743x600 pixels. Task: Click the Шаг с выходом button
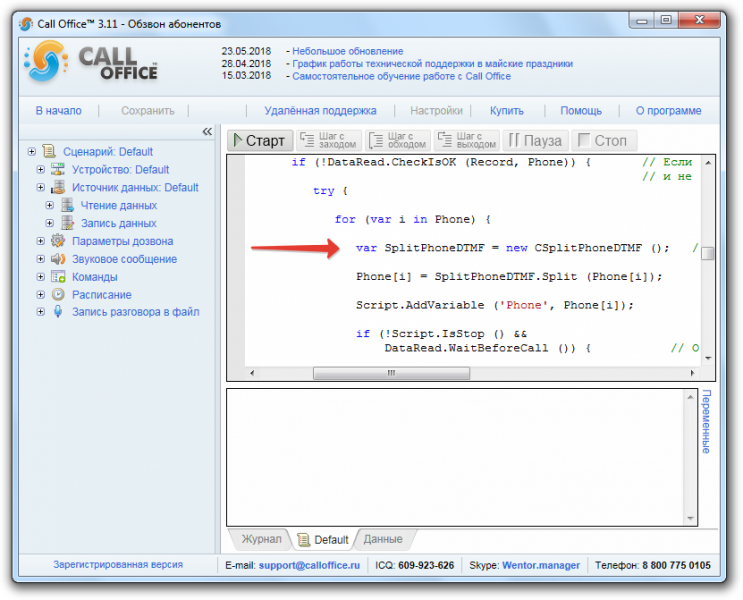point(467,140)
